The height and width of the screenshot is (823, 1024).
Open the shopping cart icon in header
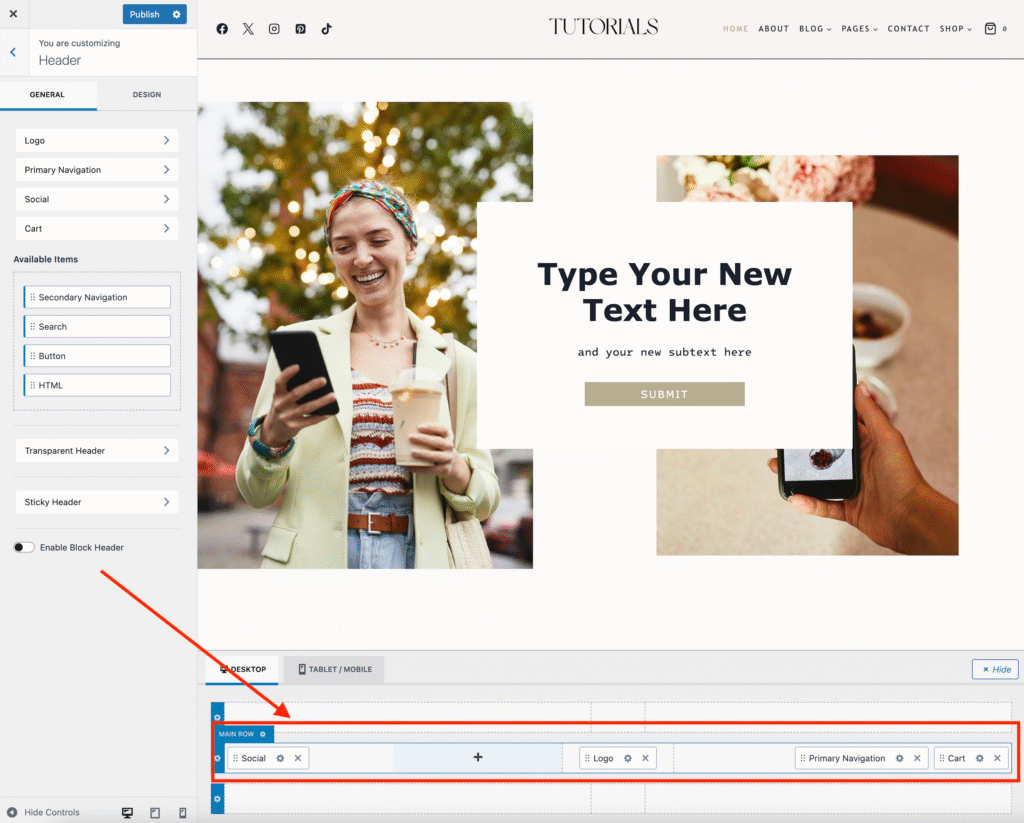990,29
